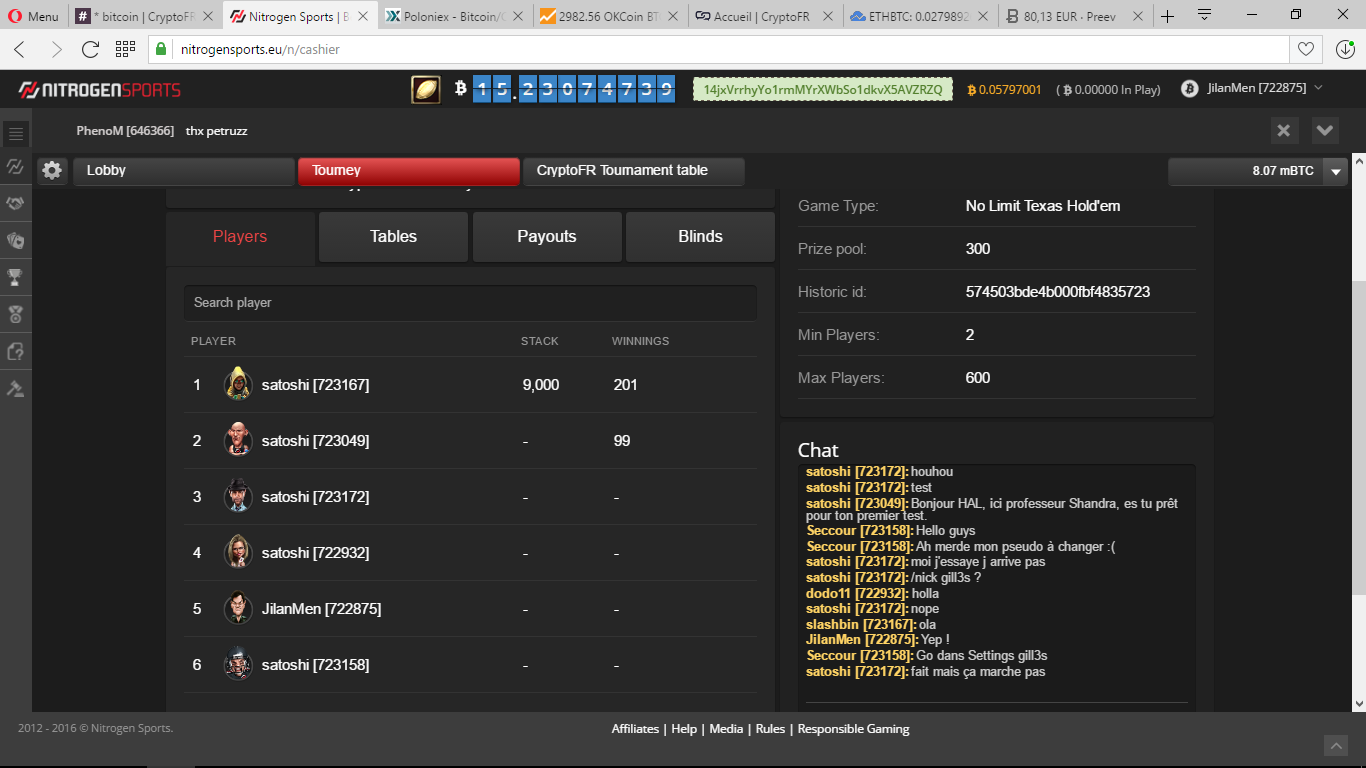Close the PhenoM chat message bar
Image resolution: width=1366 pixels, height=768 pixels.
[1285, 130]
